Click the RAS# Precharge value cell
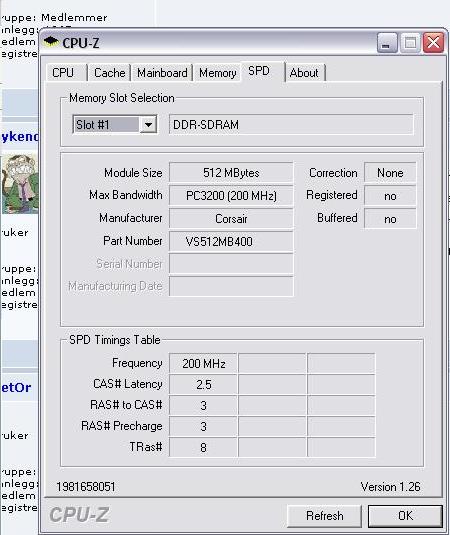The width and height of the screenshot is (450, 535). 203,426
